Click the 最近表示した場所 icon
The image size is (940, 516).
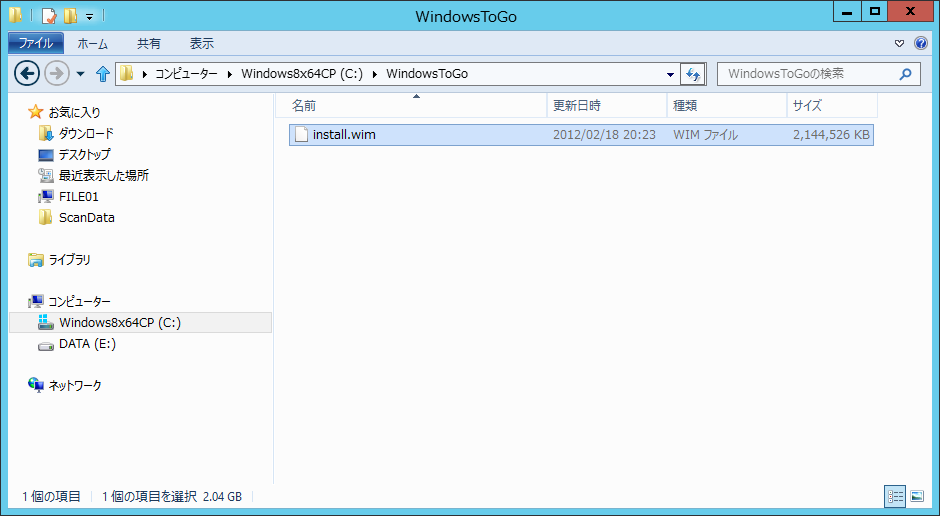point(46,176)
